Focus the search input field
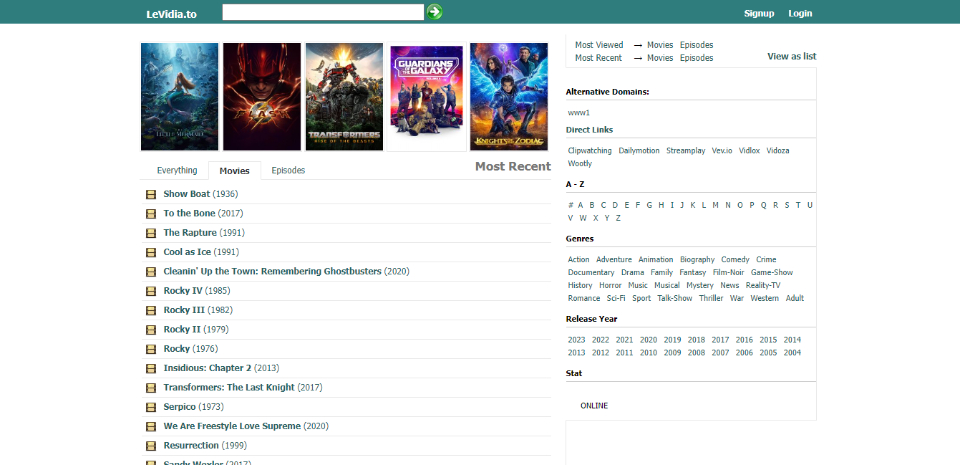 [323, 12]
